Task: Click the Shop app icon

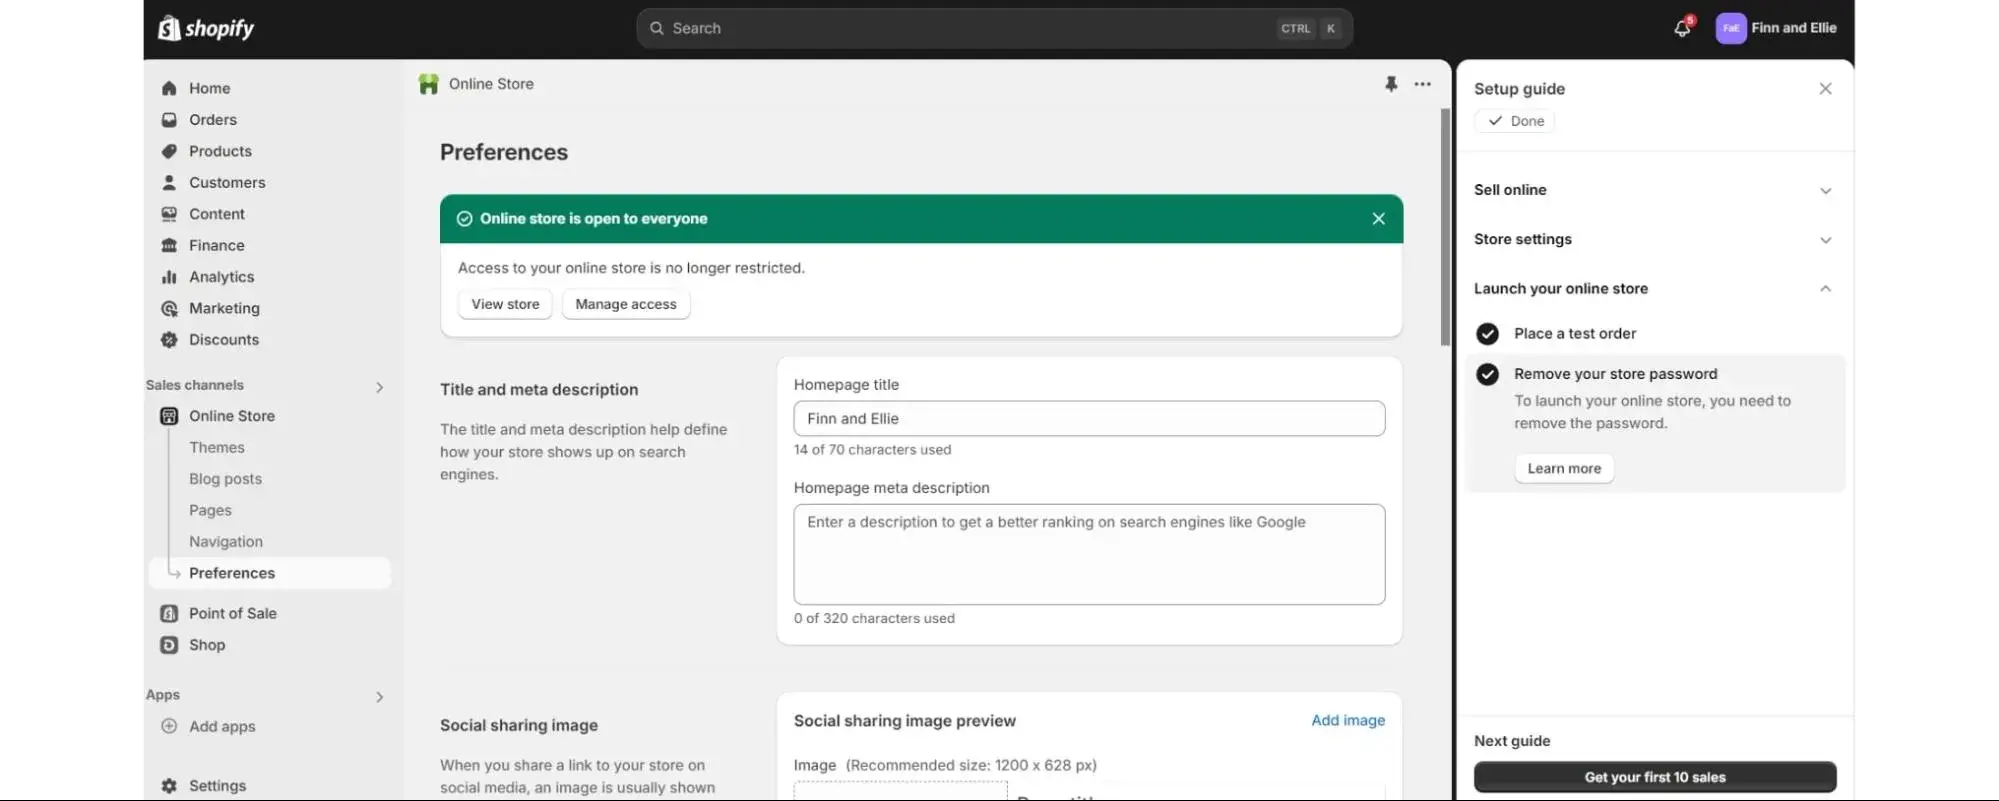Action: 169,645
